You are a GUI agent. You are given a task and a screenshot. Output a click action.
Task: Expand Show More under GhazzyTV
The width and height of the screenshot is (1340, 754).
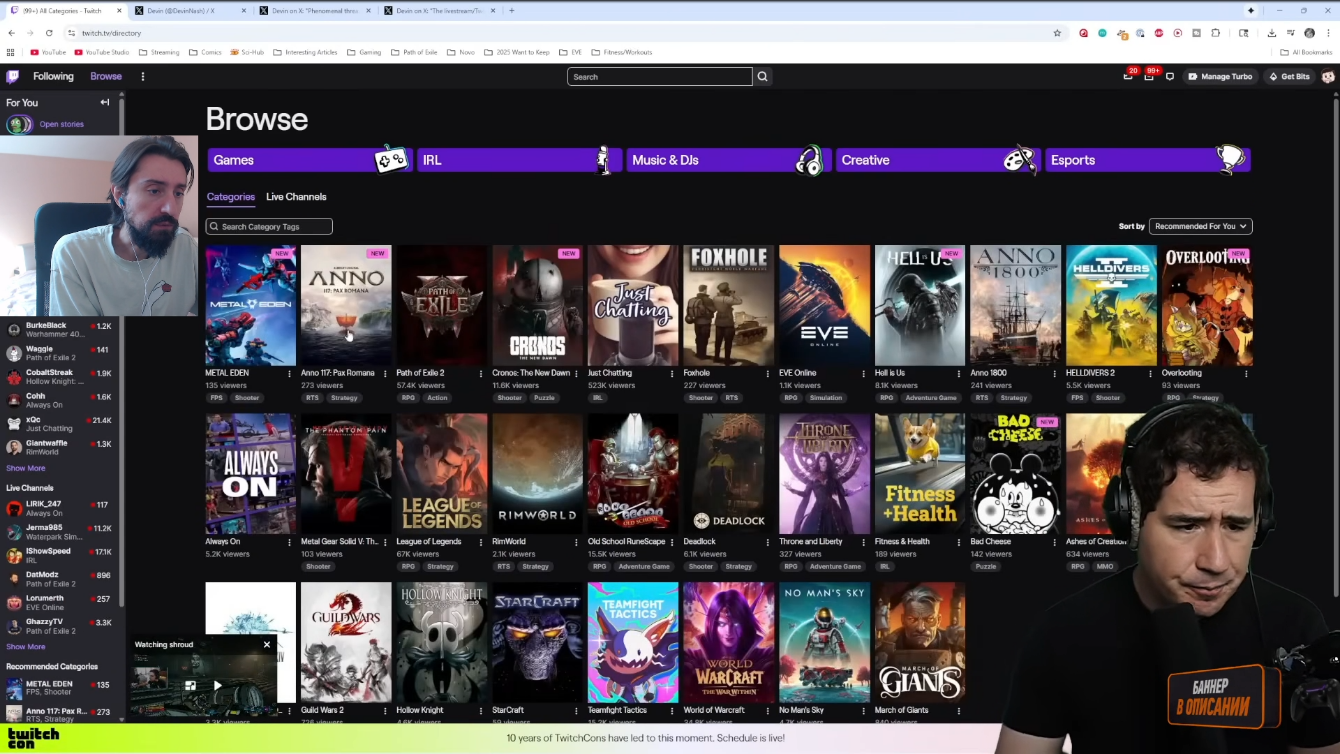coord(26,647)
